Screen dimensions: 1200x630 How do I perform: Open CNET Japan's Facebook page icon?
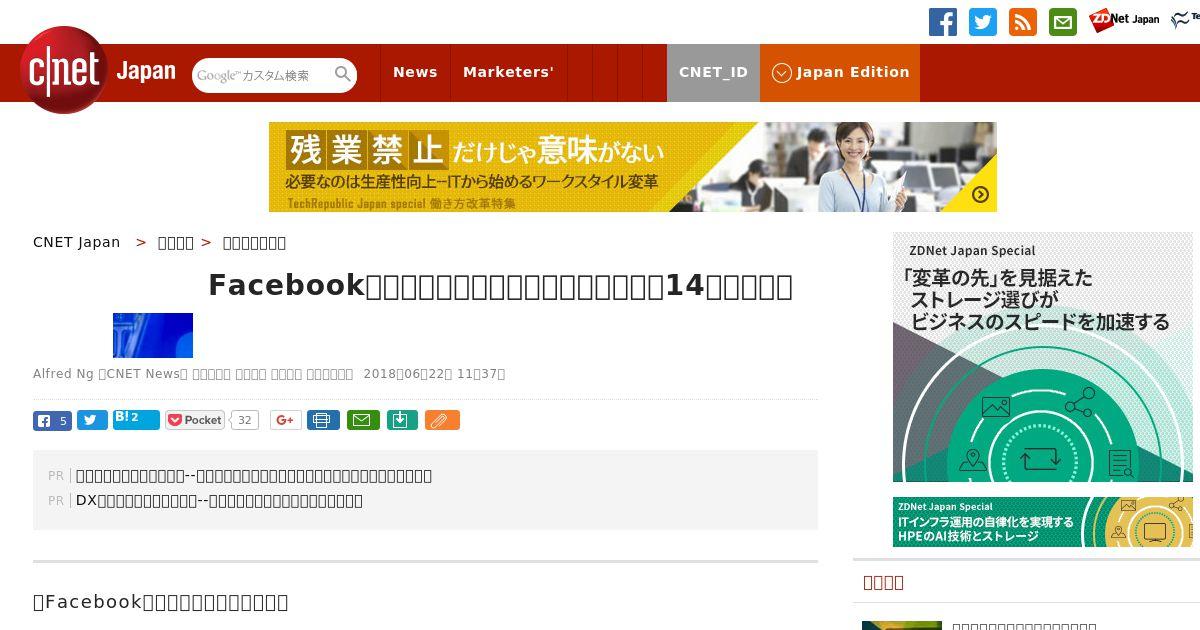(x=943, y=22)
